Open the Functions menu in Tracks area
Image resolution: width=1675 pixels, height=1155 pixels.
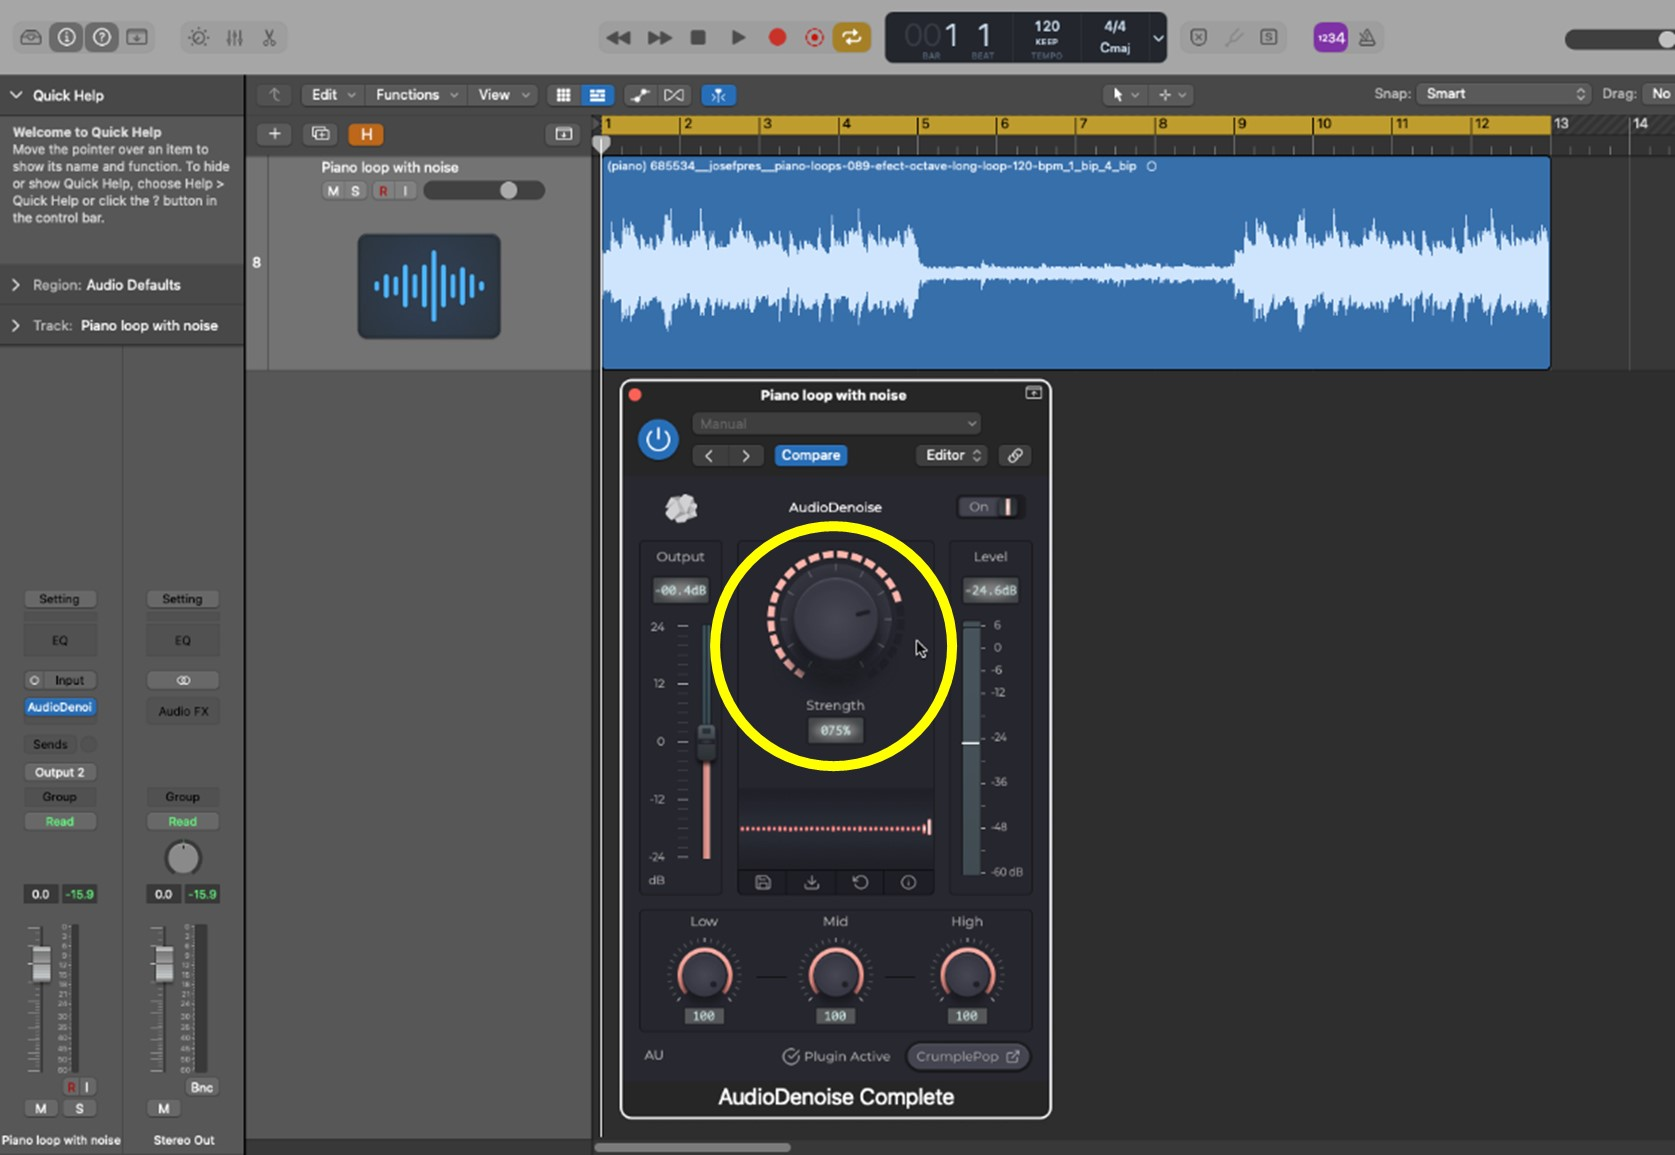tap(416, 95)
